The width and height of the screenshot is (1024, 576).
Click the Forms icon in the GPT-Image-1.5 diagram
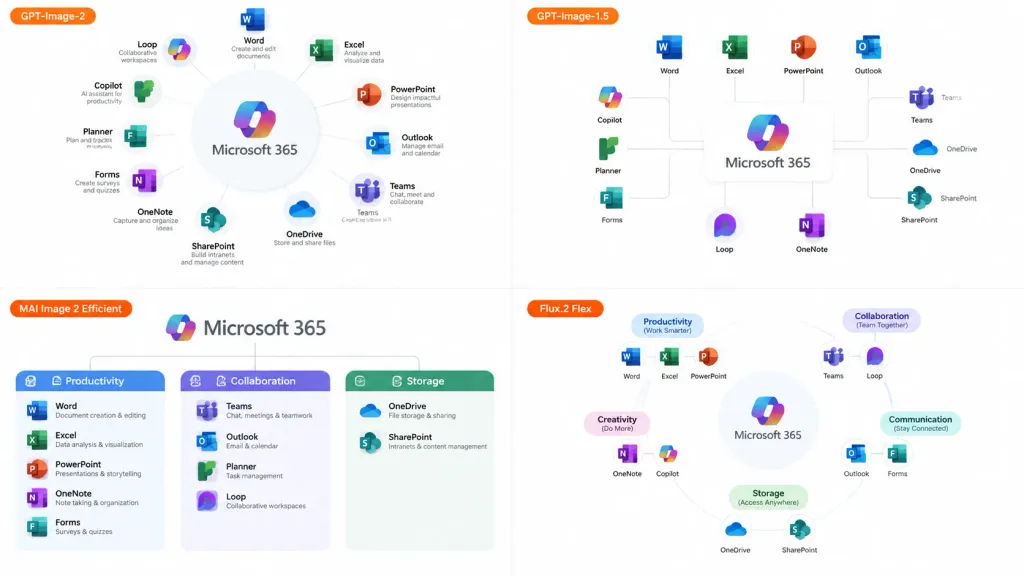pos(612,198)
